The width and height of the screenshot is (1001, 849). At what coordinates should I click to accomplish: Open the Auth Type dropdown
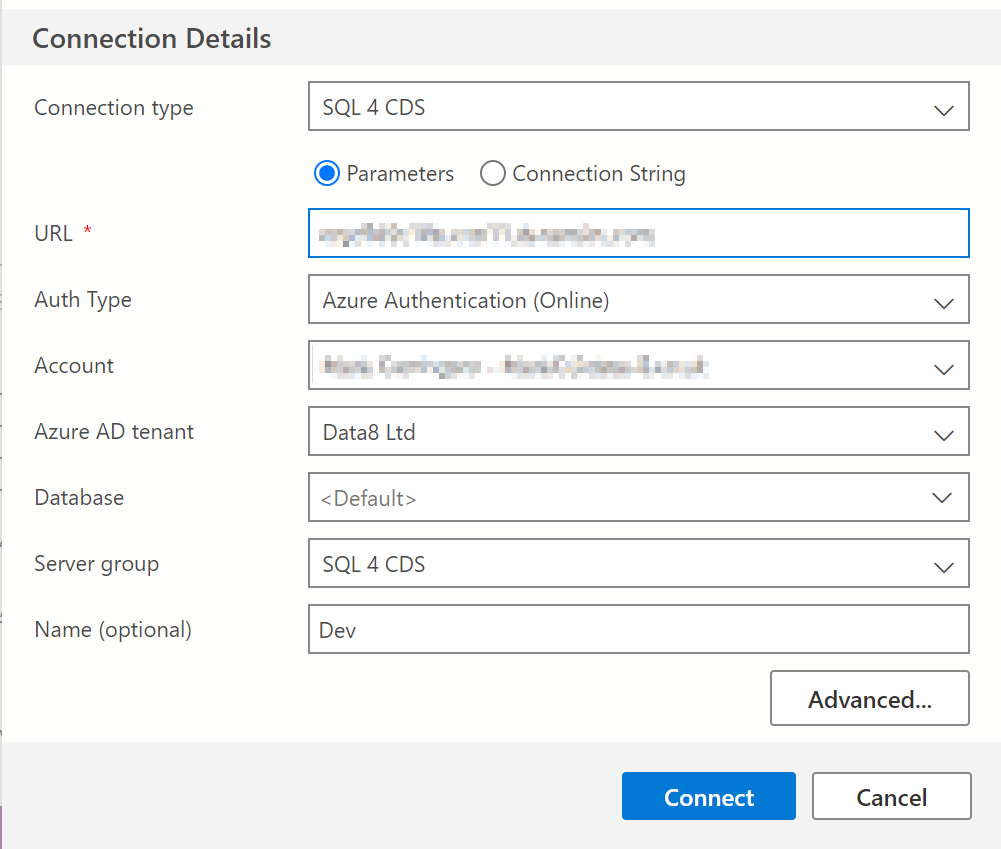638,299
